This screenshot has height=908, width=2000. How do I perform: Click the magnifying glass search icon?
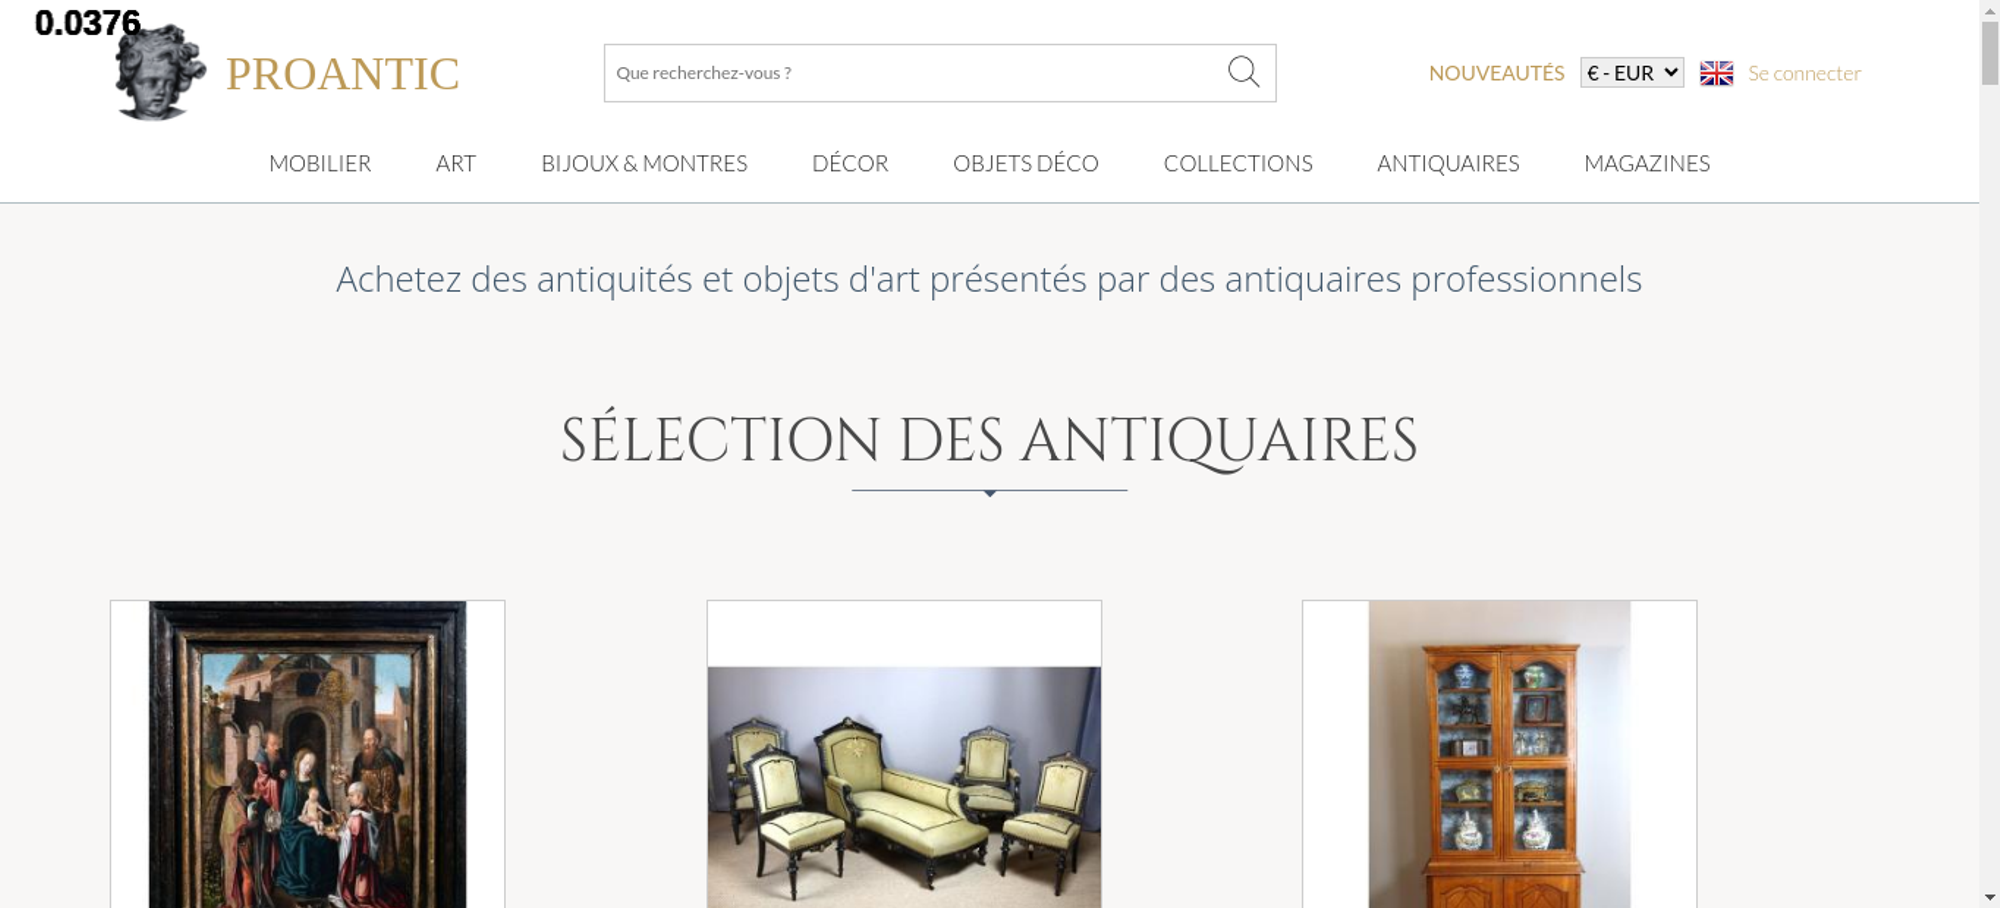coord(1243,72)
